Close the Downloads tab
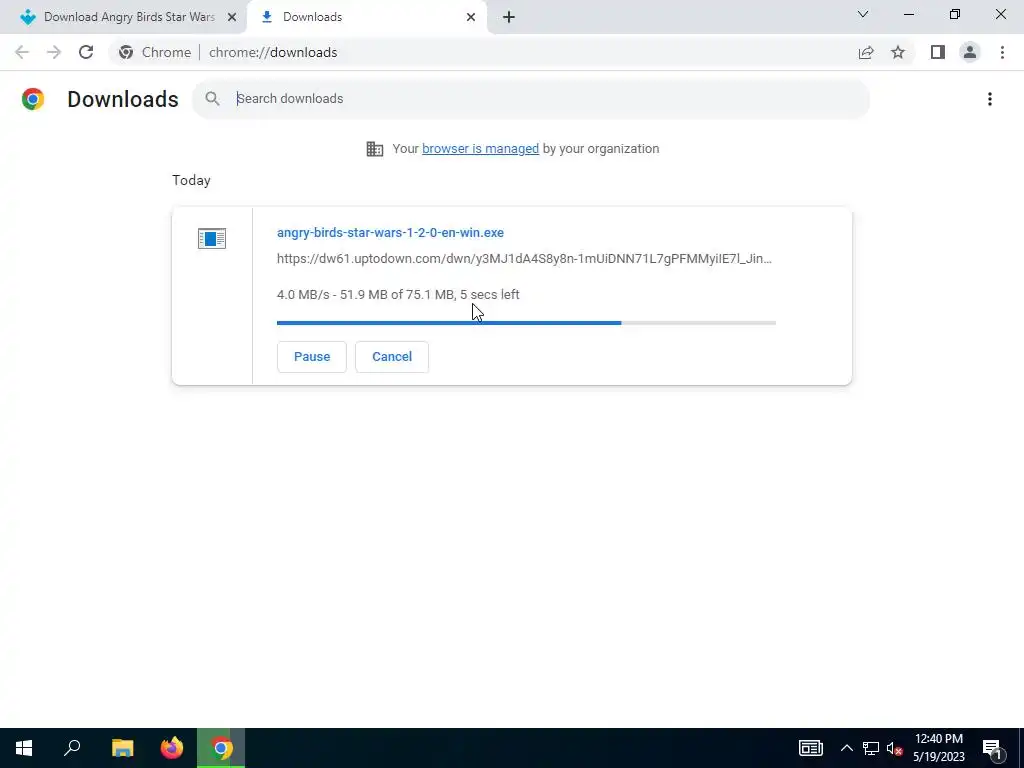The width and height of the screenshot is (1024, 768). (471, 17)
